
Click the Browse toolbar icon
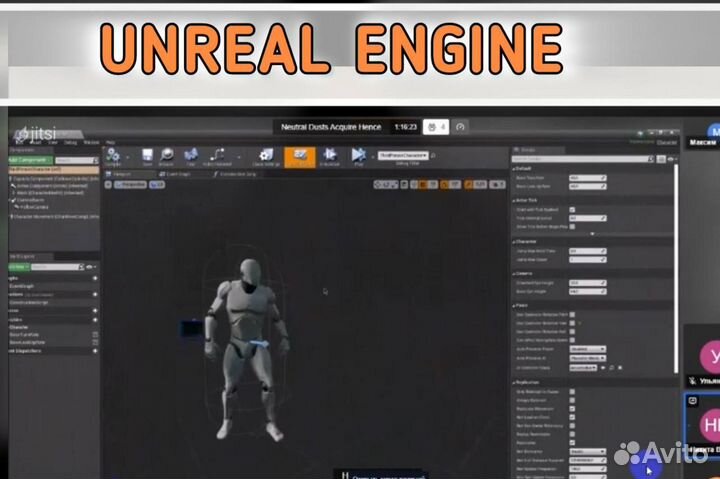coord(166,156)
